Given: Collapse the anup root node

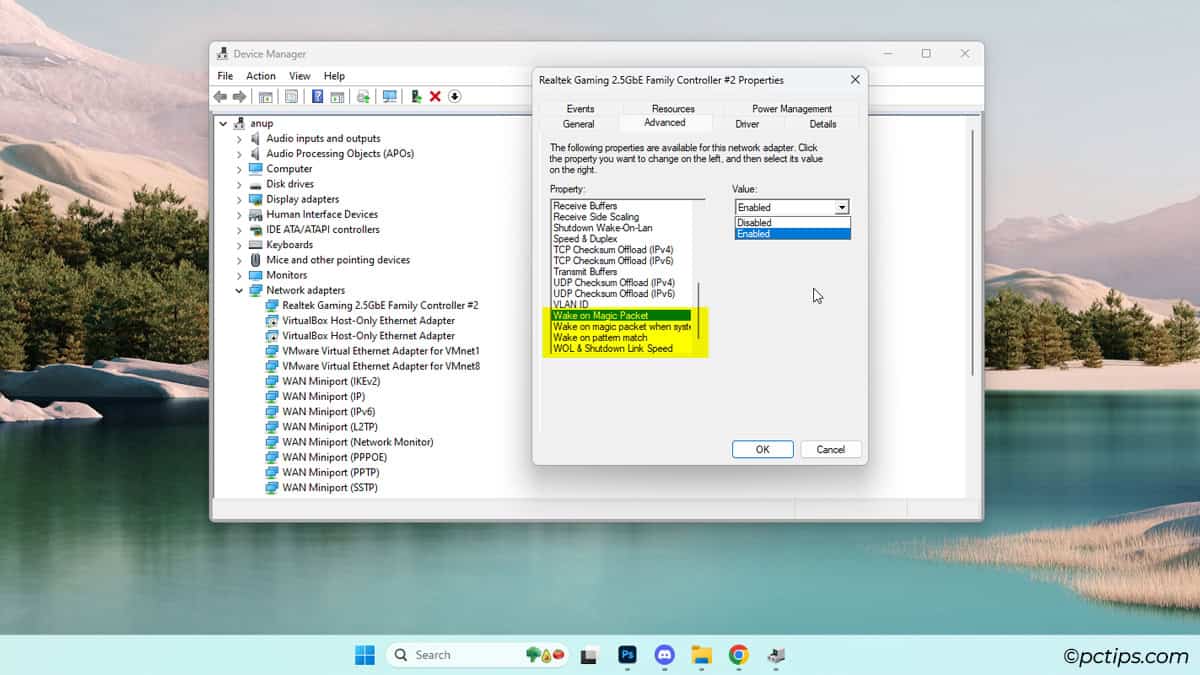Looking at the screenshot, I should (224, 123).
